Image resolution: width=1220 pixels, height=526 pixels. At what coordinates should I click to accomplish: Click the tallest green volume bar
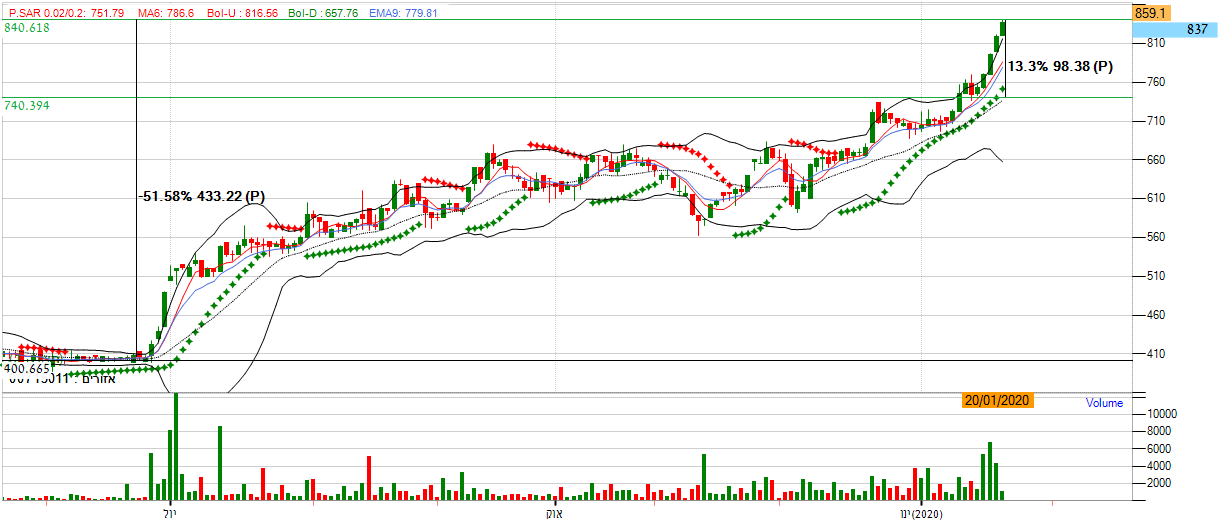point(176,446)
